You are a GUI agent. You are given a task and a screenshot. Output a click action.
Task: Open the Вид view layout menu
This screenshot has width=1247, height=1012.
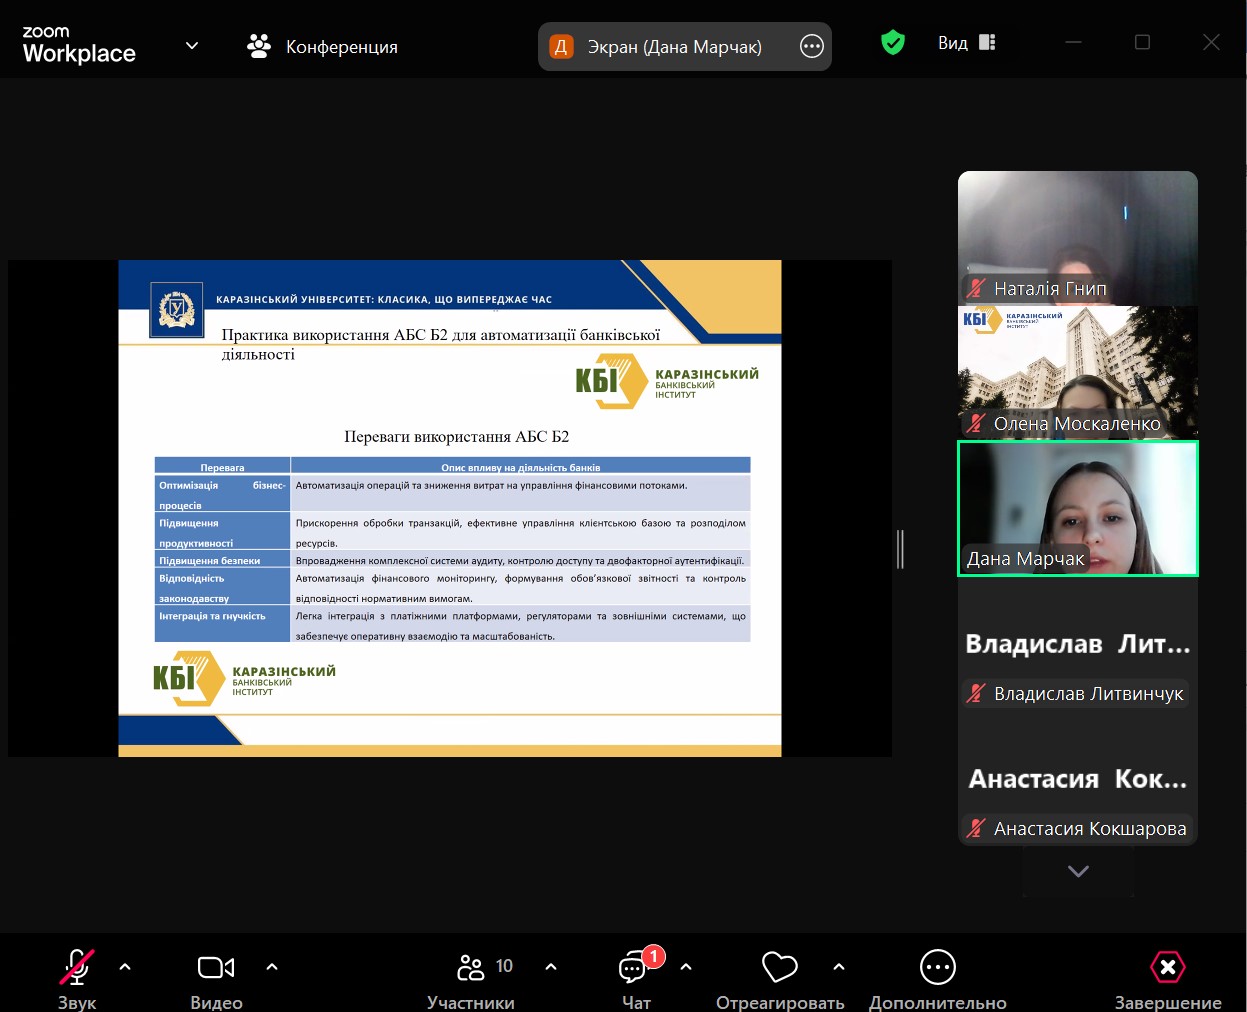pyautogui.click(x=967, y=42)
